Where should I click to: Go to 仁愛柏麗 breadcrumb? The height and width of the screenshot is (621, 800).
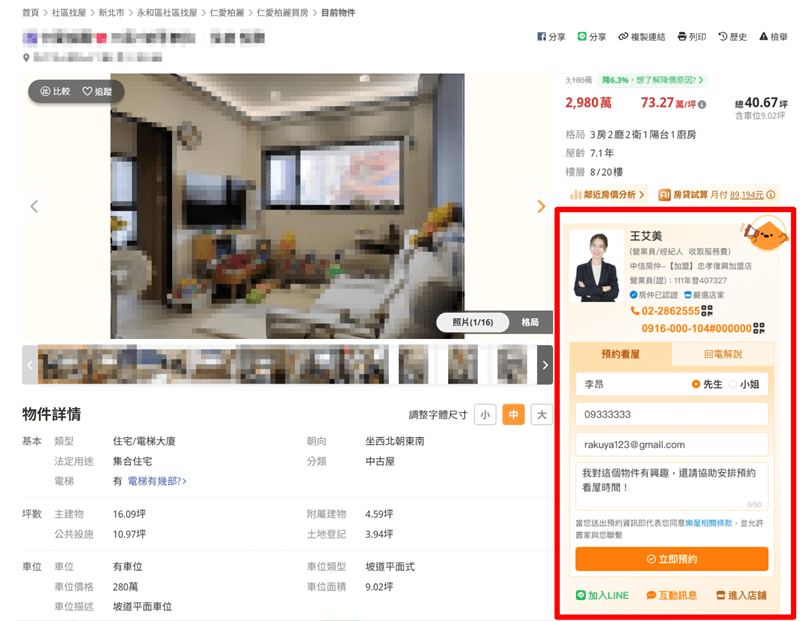[227, 13]
